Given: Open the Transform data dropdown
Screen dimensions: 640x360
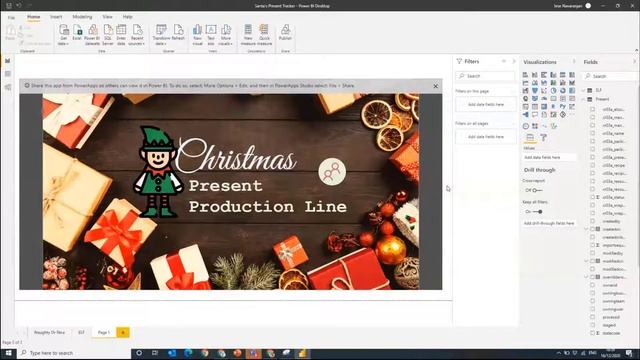Looking at the screenshot, I should pos(161,35).
